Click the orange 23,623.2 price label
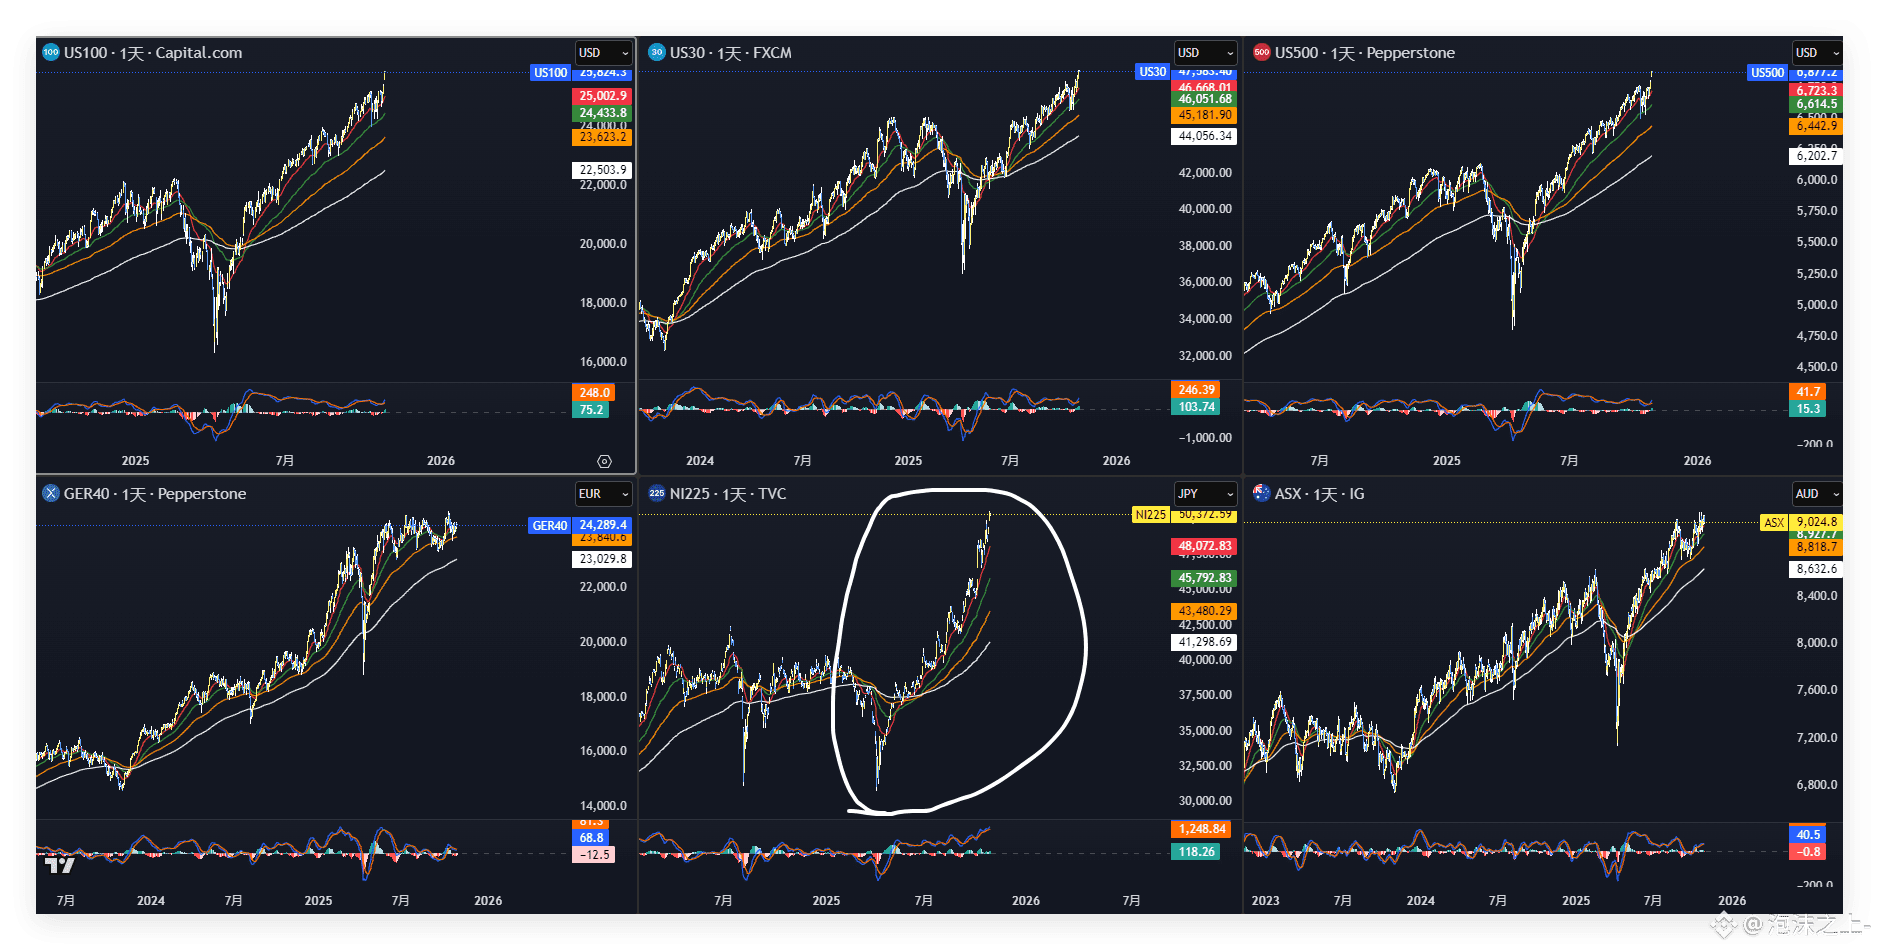The width and height of the screenshot is (1879, 950). click(x=603, y=137)
